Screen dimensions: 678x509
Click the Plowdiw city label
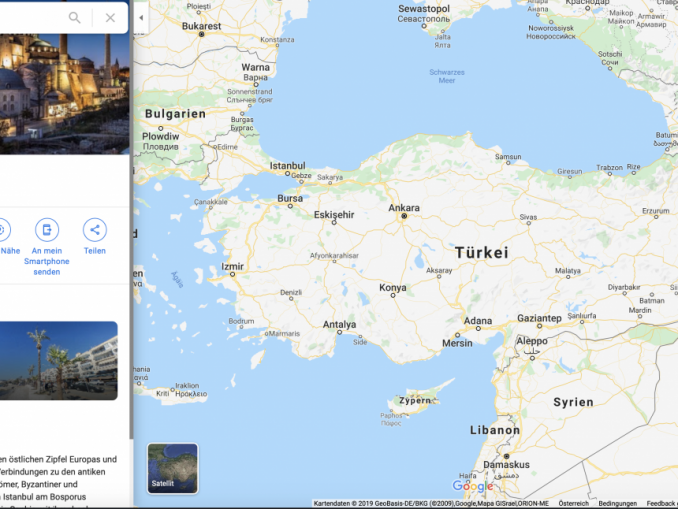pos(160,136)
